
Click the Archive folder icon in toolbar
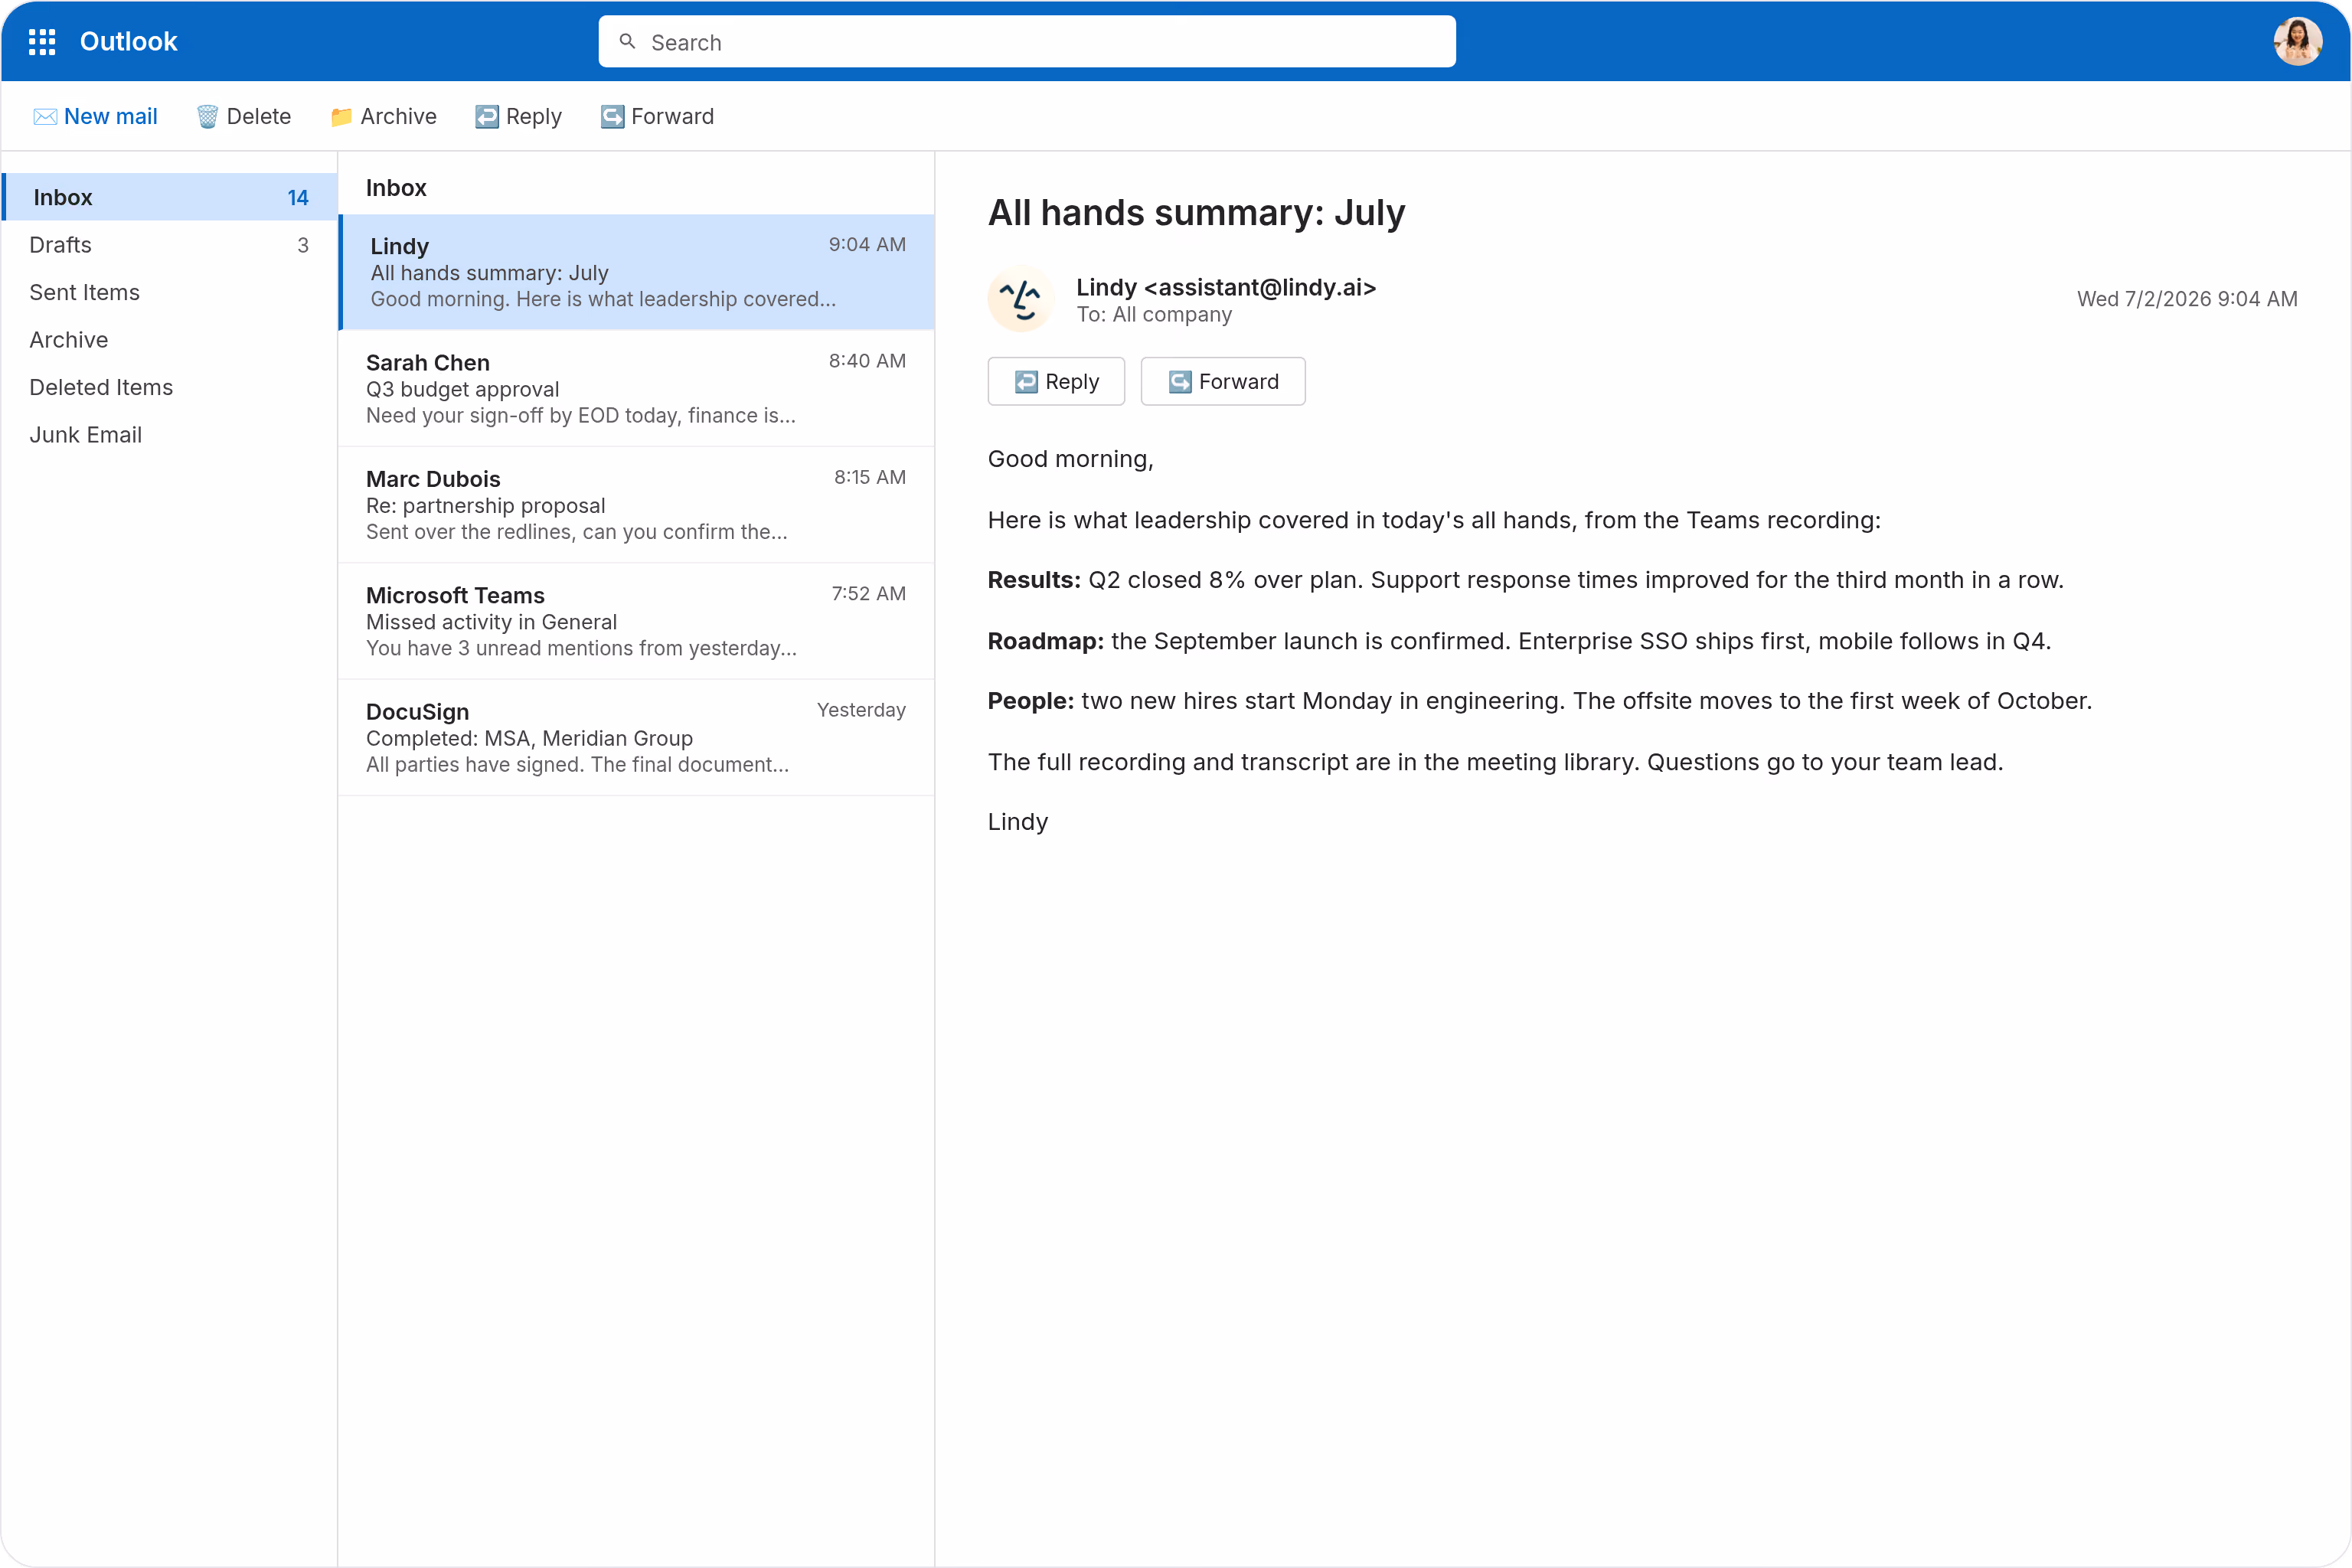[341, 117]
